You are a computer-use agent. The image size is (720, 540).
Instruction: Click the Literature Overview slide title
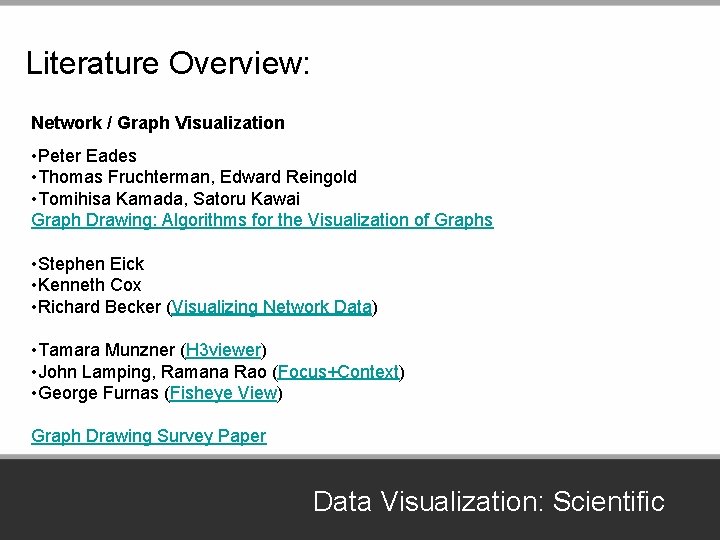[168, 64]
